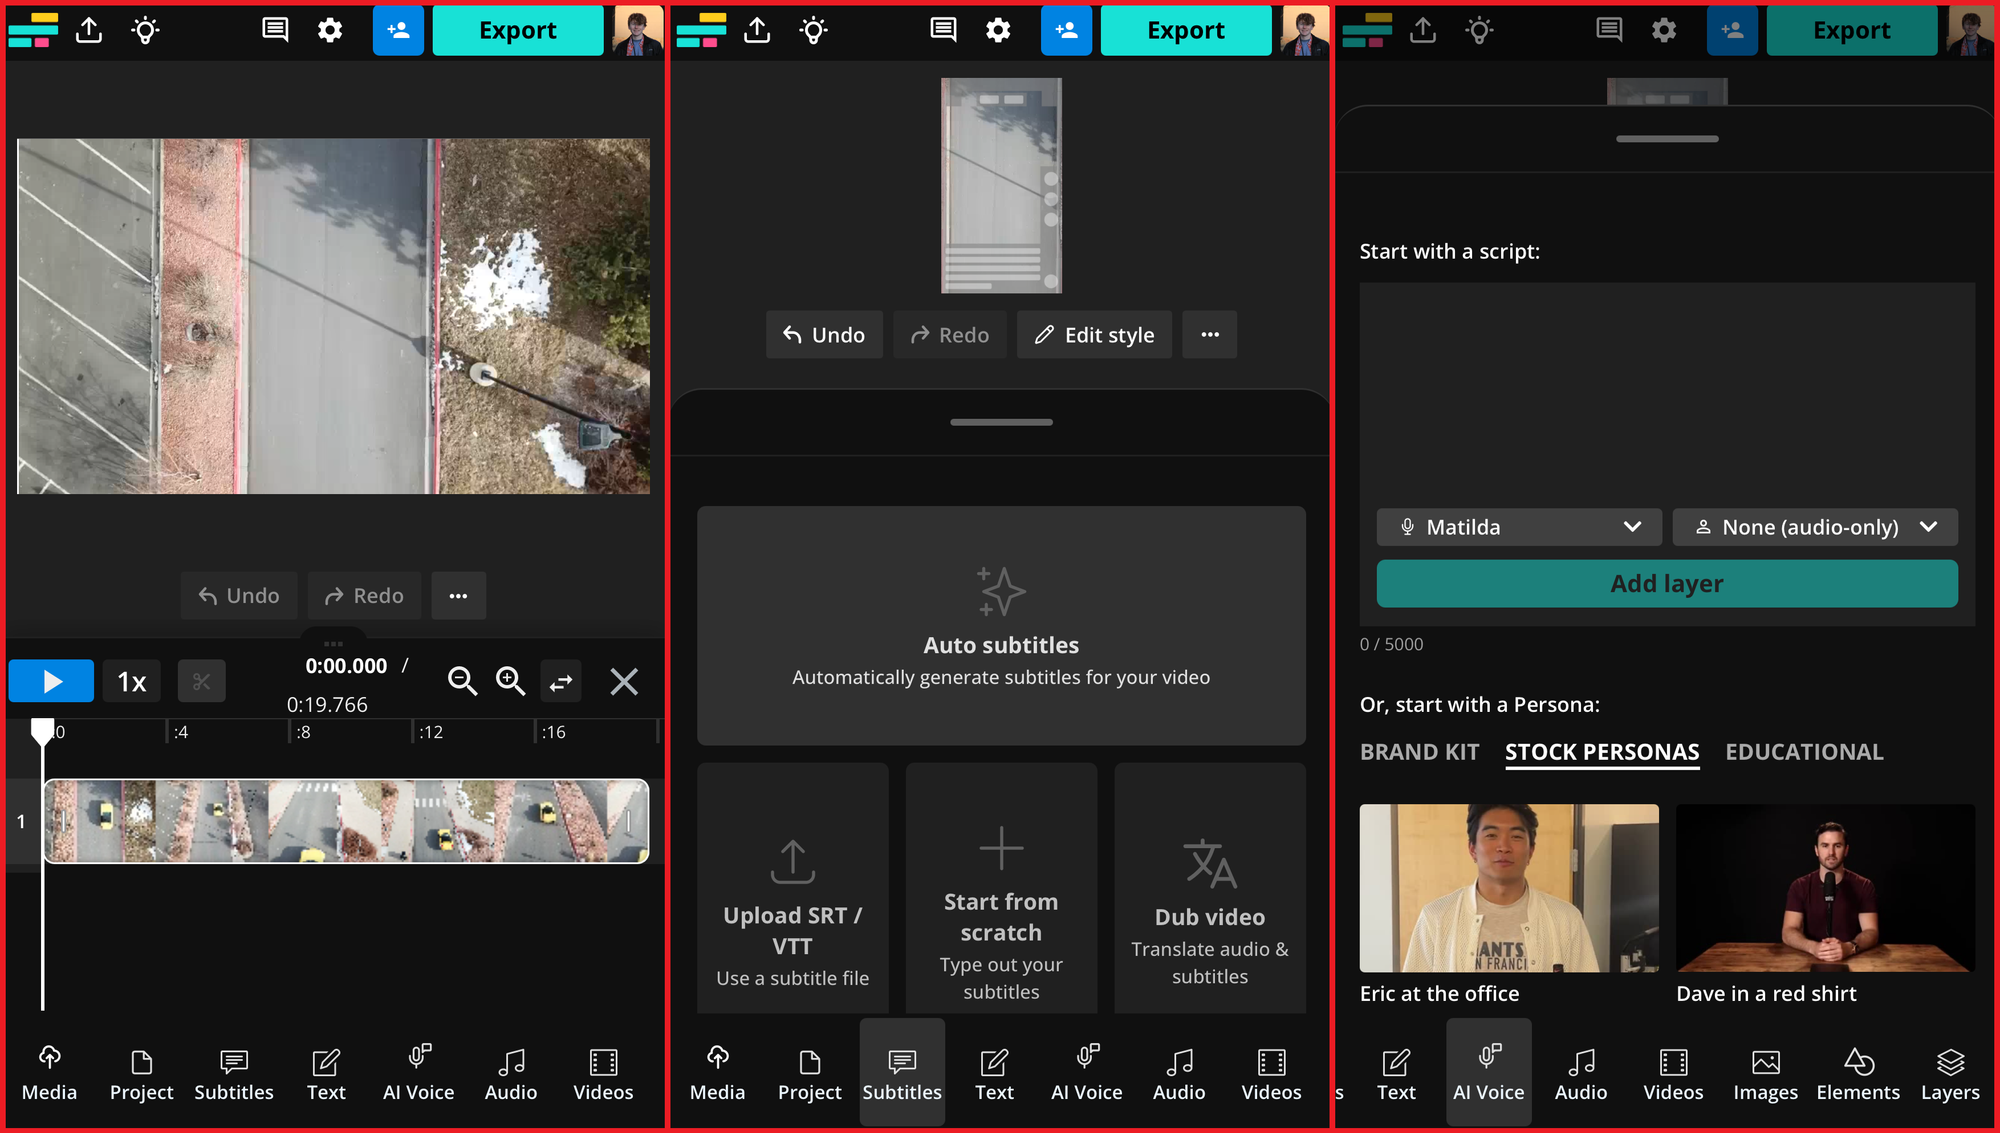
Task: Open the comments panel
Action: click(273, 30)
